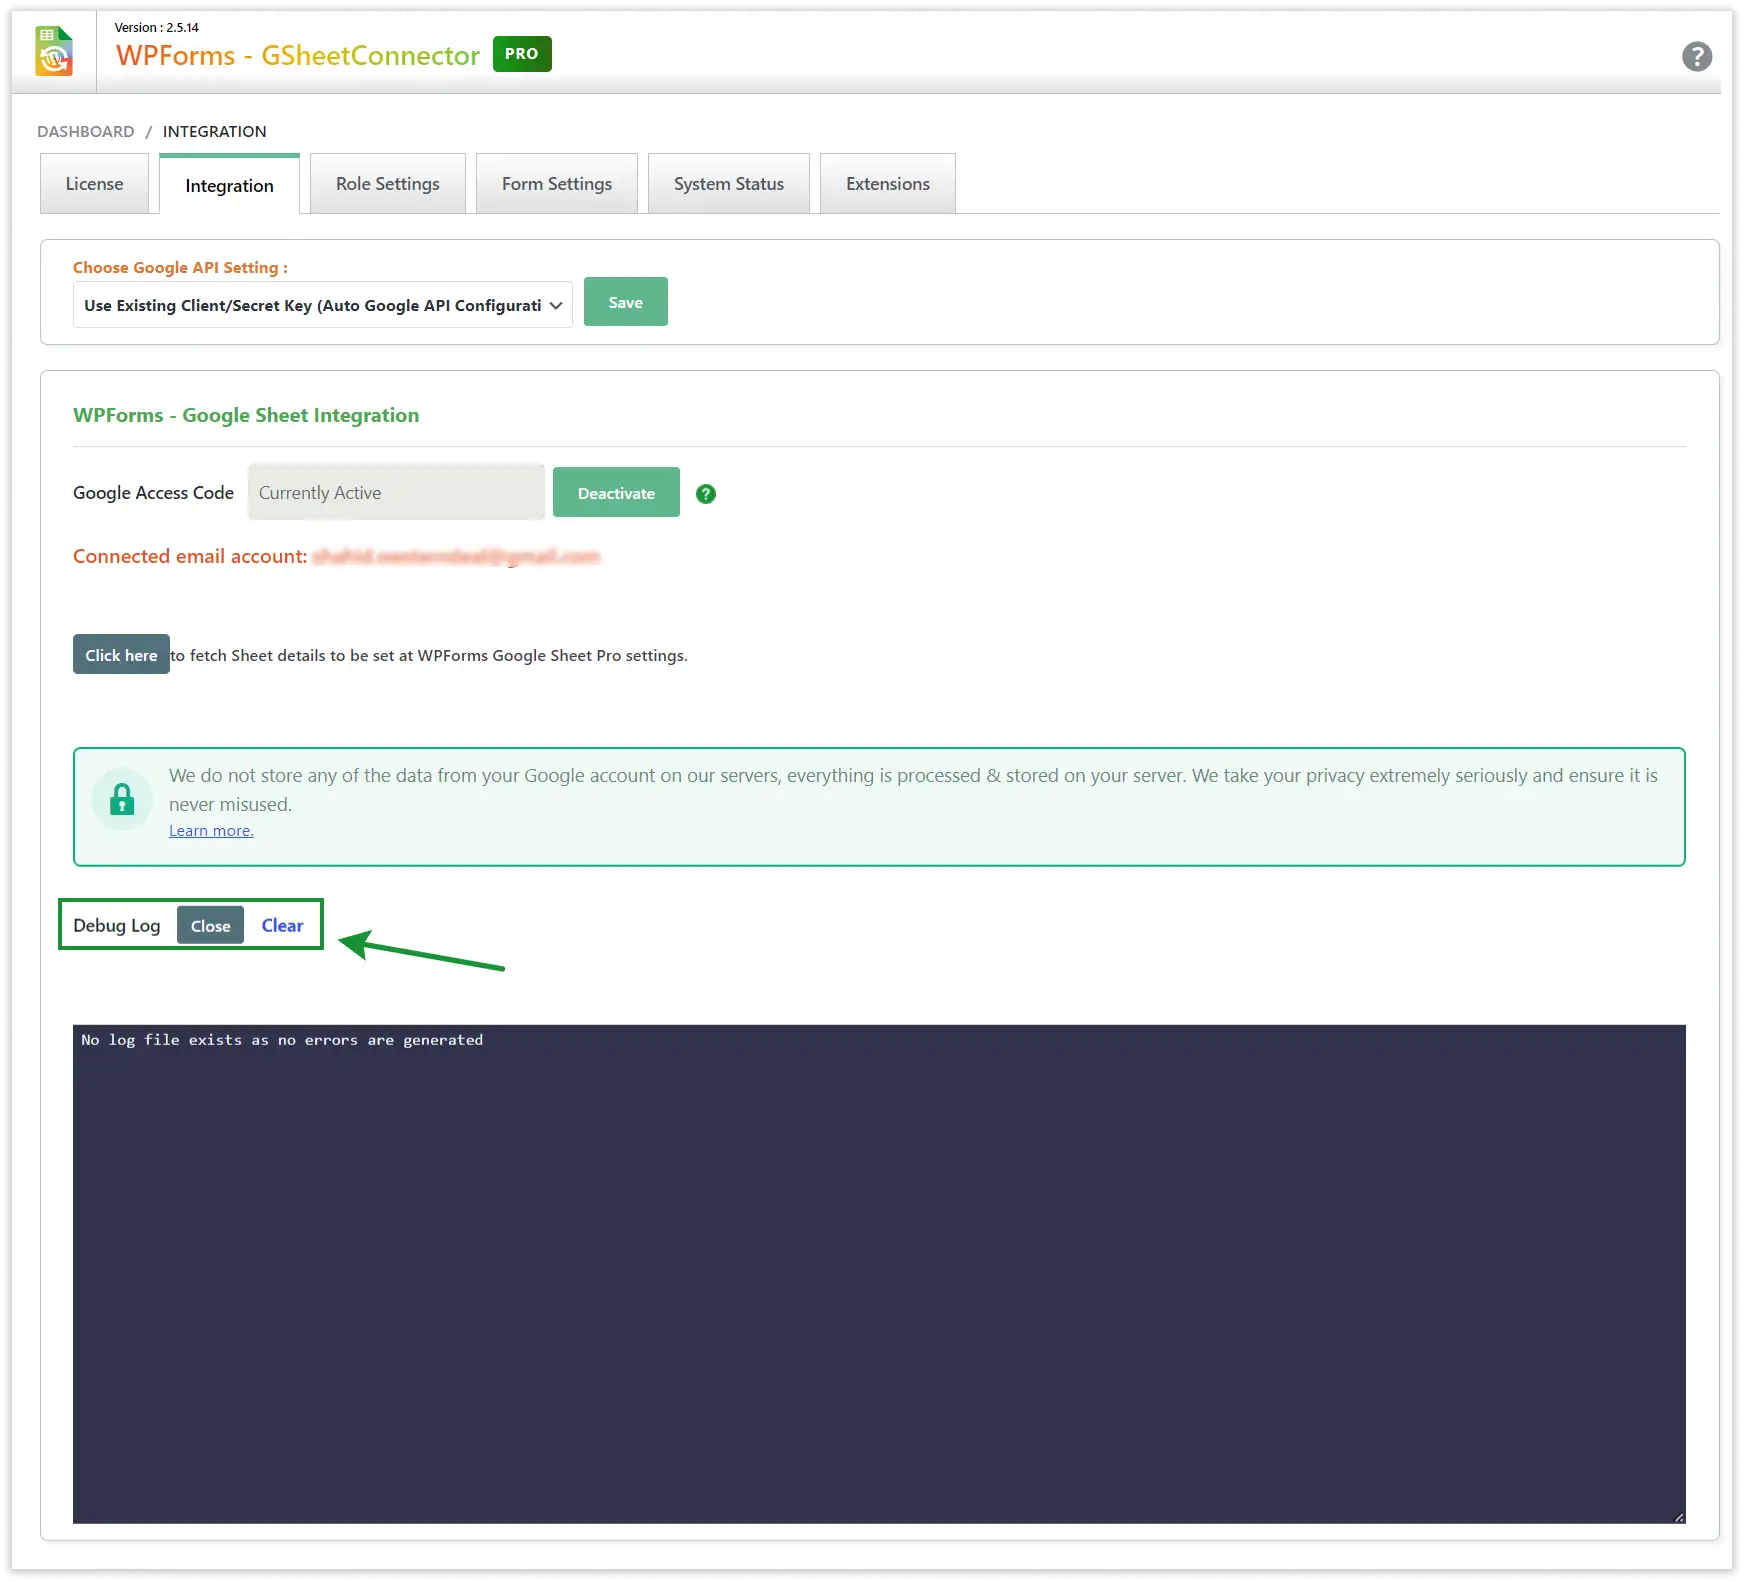Navigate back using the DASHBOARD breadcrumb
The image size is (1744, 1582).
(x=85, y=131)
